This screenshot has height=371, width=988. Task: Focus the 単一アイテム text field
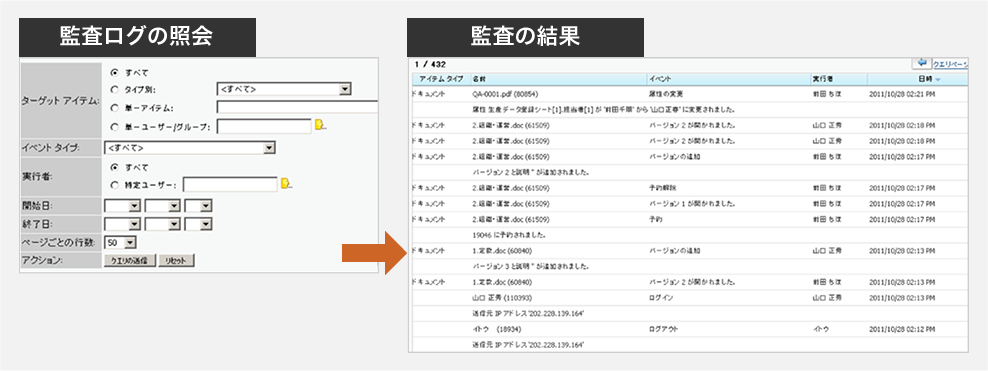tap(297, 107)
